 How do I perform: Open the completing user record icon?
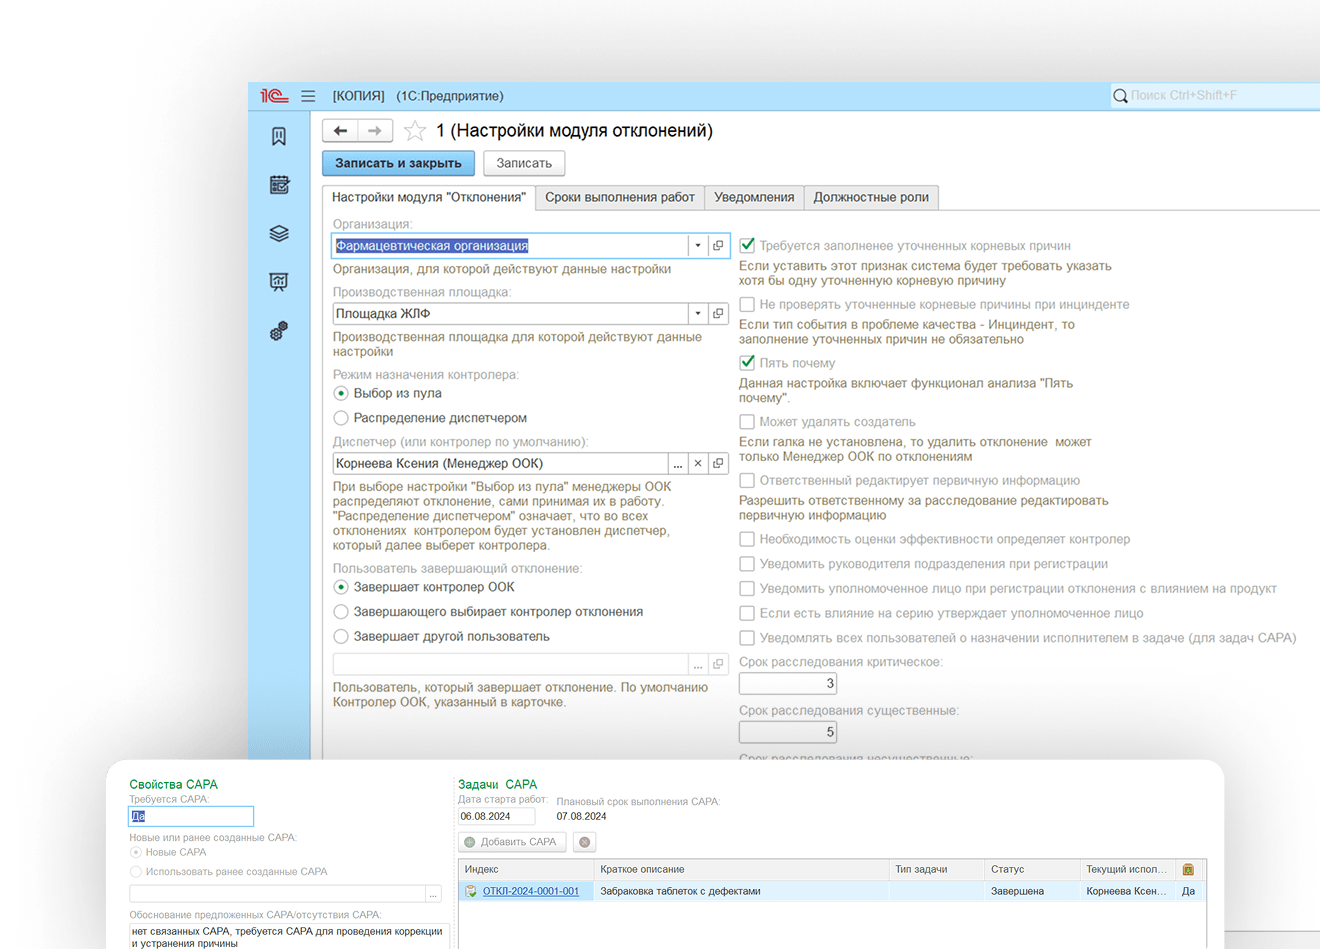tap(718, 664)
